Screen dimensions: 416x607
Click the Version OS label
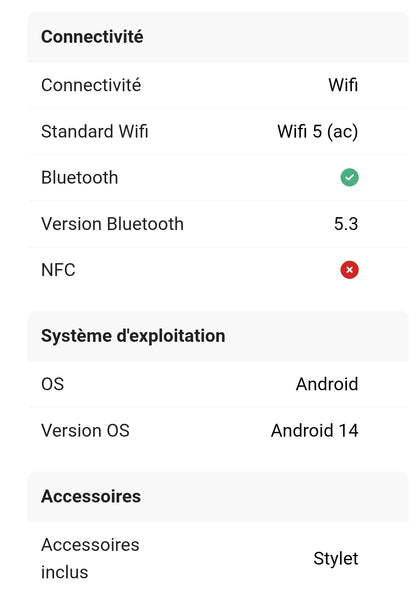pyautogui.click(x=86, y=430)
